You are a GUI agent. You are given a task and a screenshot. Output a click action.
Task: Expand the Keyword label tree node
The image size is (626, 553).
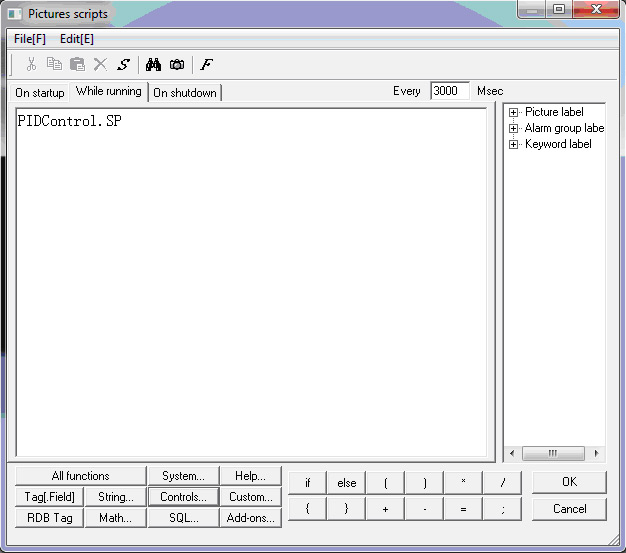513,144
